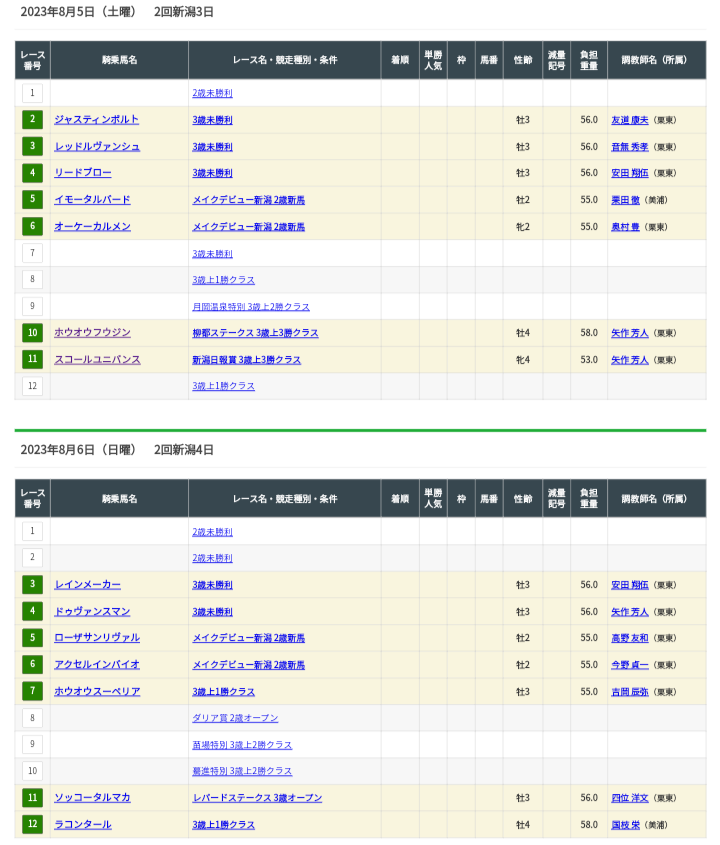Open trainer link 今野貞一
720x845 pixels.
pyautogui.click(x=629, y=665)
